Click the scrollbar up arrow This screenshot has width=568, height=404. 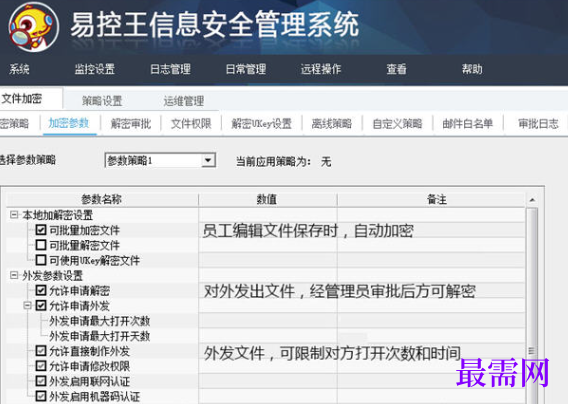pyautogui.click(x=532, y=200)
